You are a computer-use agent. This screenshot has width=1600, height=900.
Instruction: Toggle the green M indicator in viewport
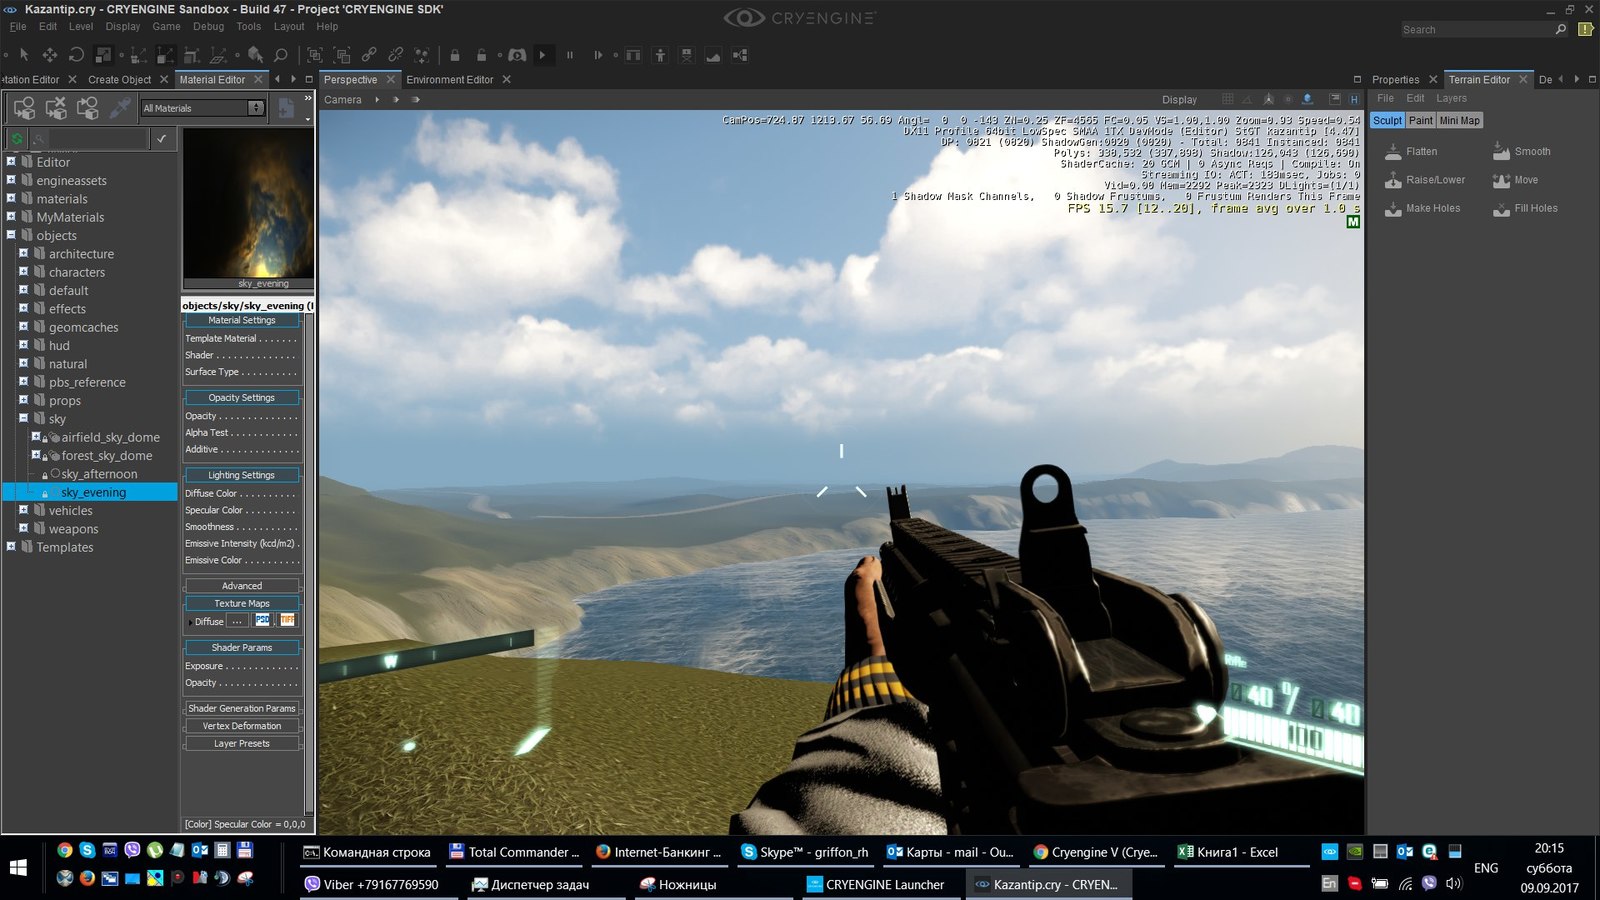[1353, 222]
